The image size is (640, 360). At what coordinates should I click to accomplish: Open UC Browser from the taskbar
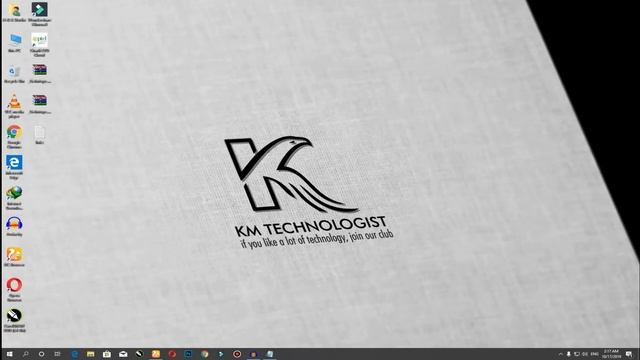point(156,354)
